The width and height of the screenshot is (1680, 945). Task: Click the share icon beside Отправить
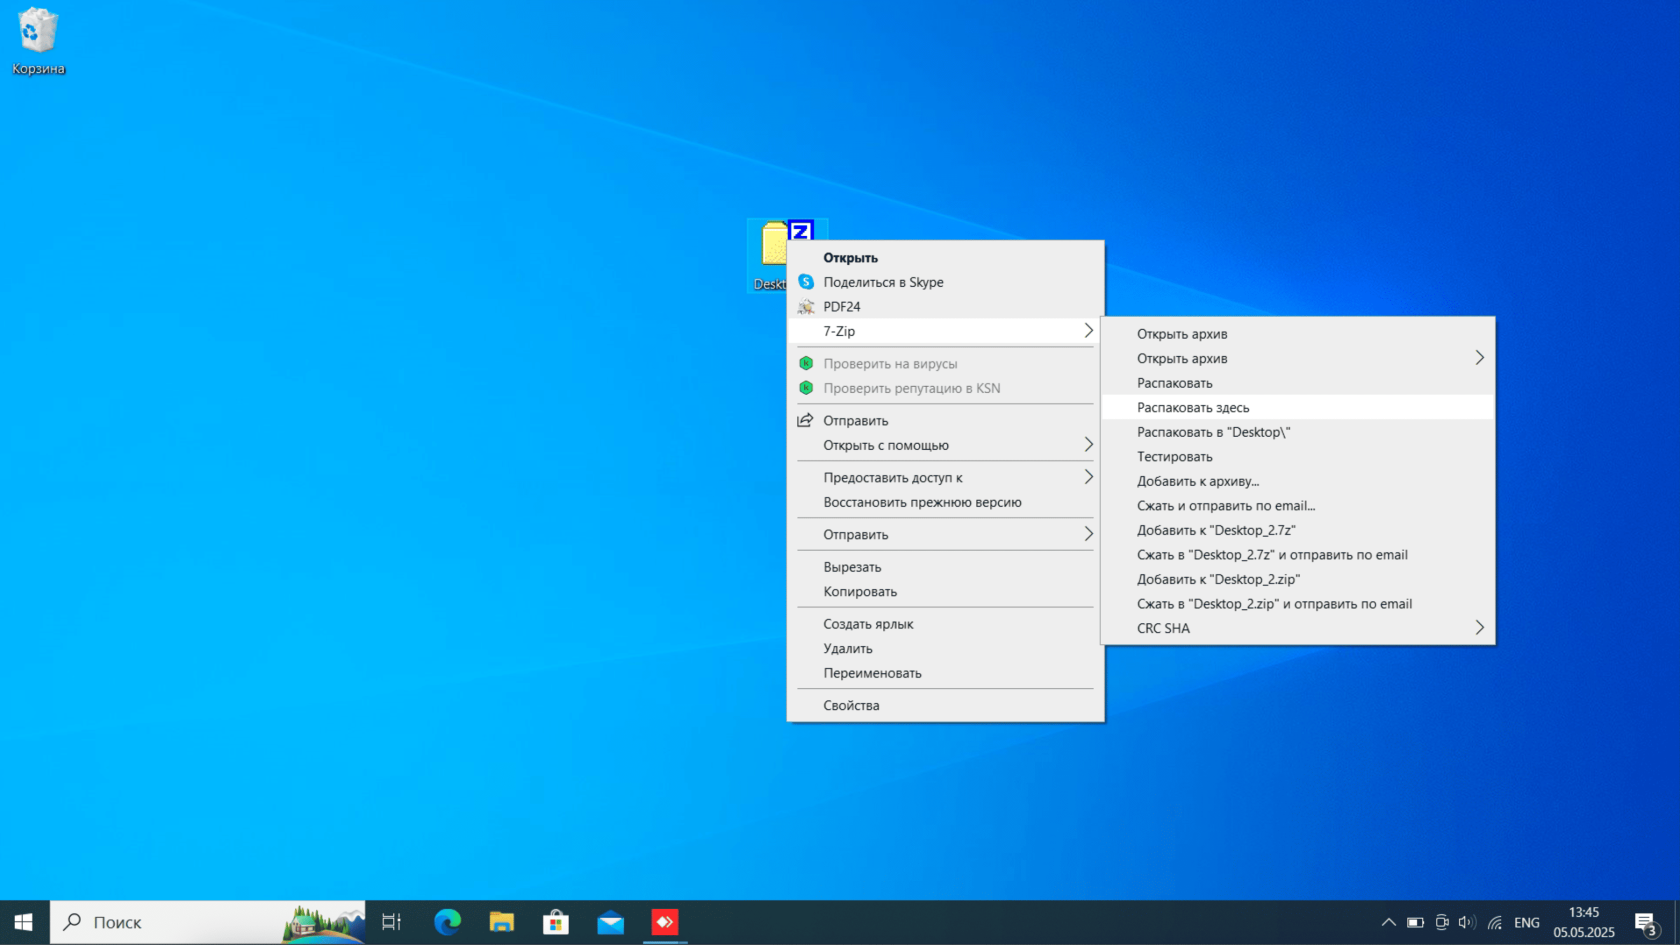[x=806, y=420]
